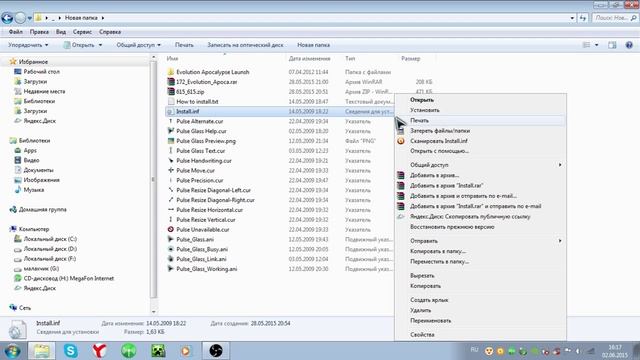
Task: Click the 172_Evolution_Apoca.rar archive icon
Action: pos(171,82)
